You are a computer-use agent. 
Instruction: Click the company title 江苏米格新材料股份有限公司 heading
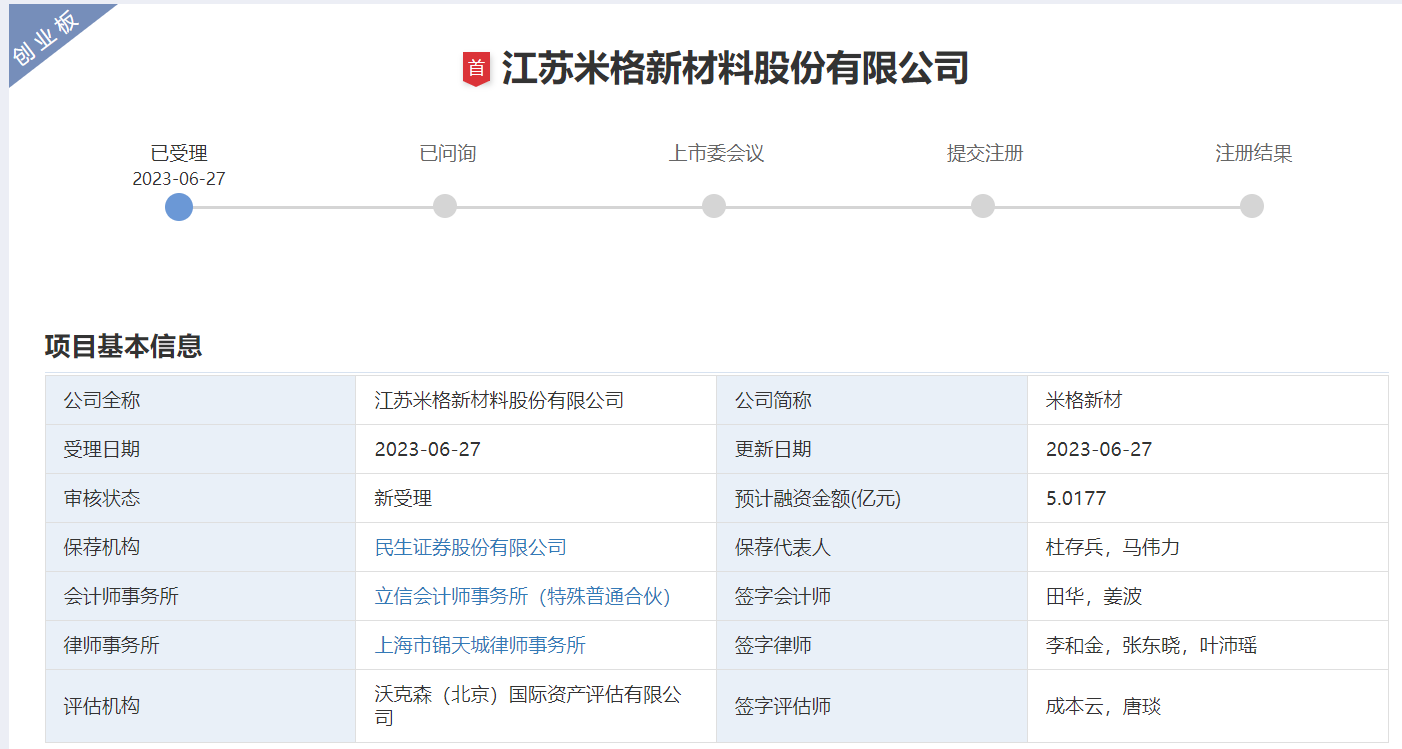click(735, 69)
